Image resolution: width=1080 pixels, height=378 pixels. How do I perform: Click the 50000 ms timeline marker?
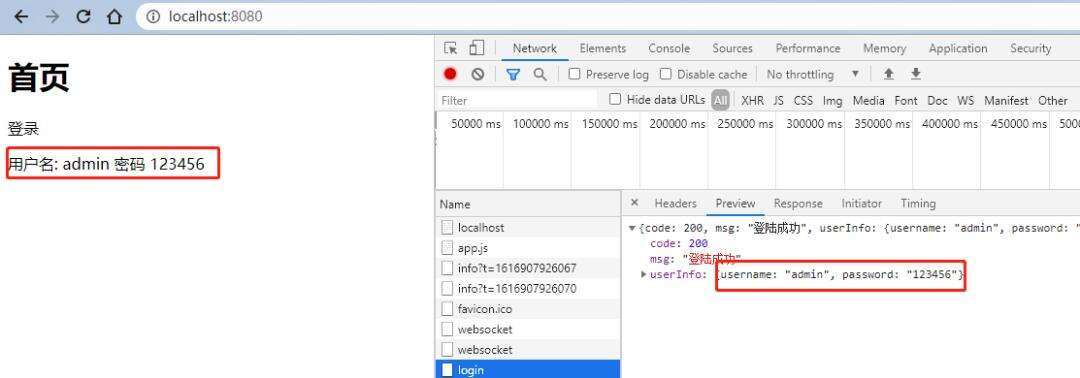coord(475,124)
